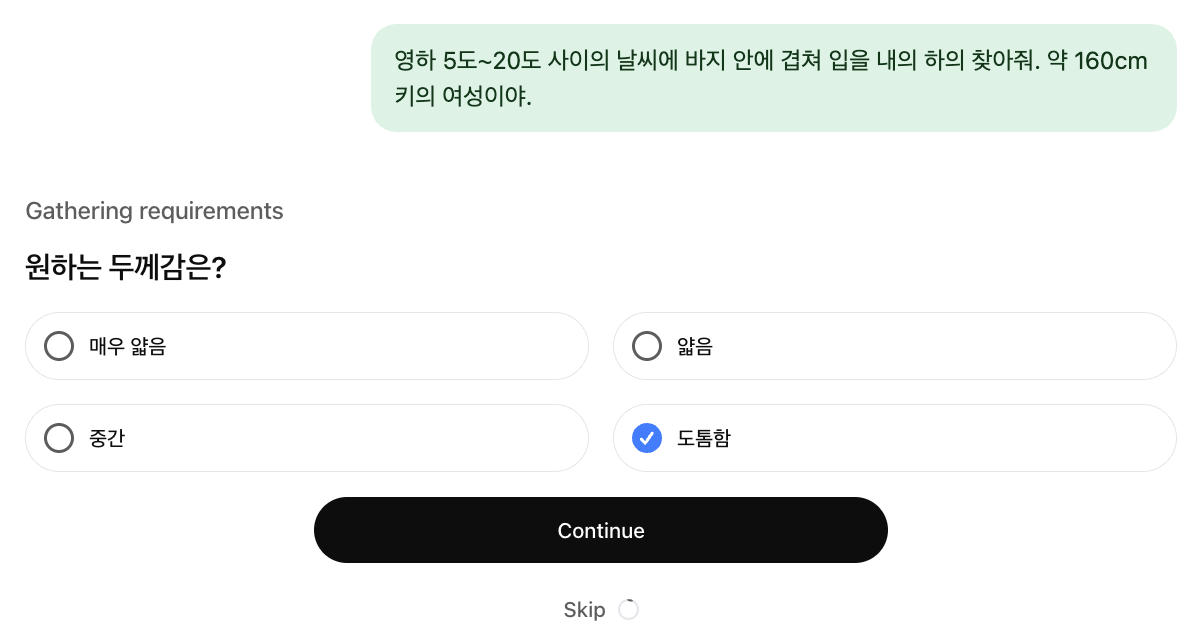Click "영하 5도~20도" text in the message
Image resolution: width=1194 pixels, height=644 pixels.
[x=468, y=61]
